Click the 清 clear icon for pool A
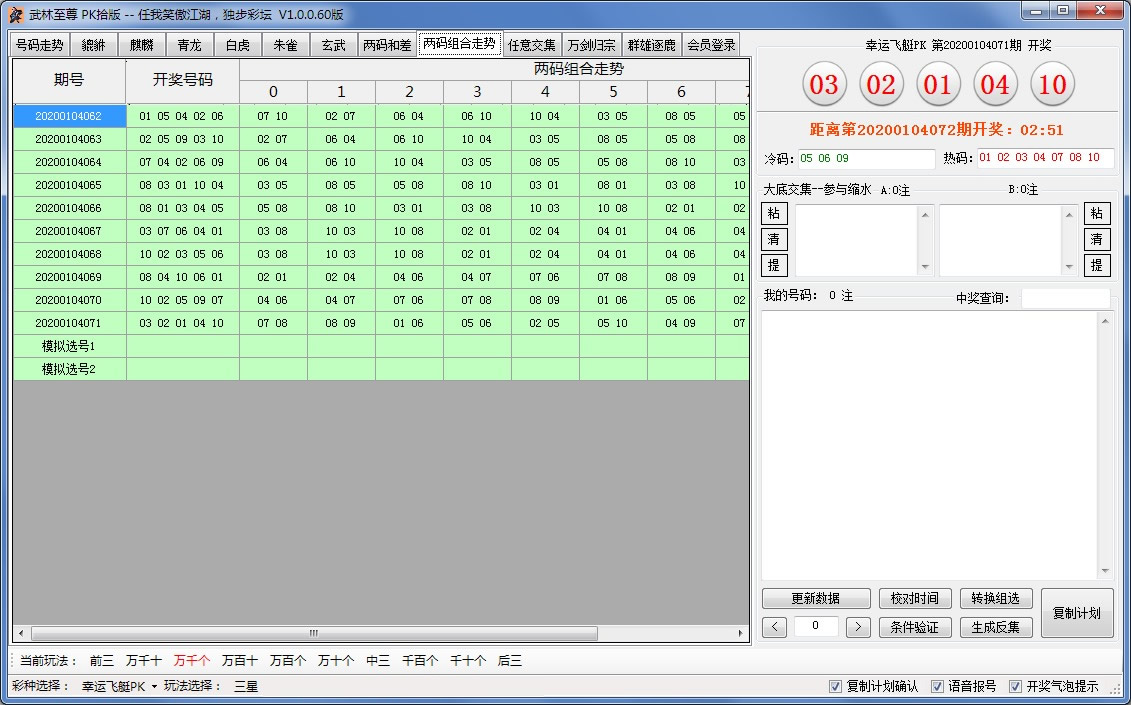The width and height of the screenshot is (1131, 705). (774, 239)
